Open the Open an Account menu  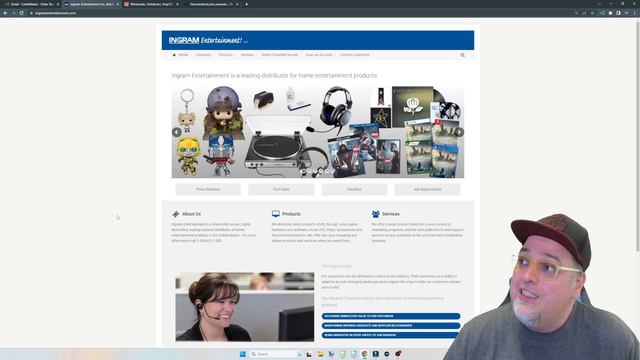pos(319,55)
